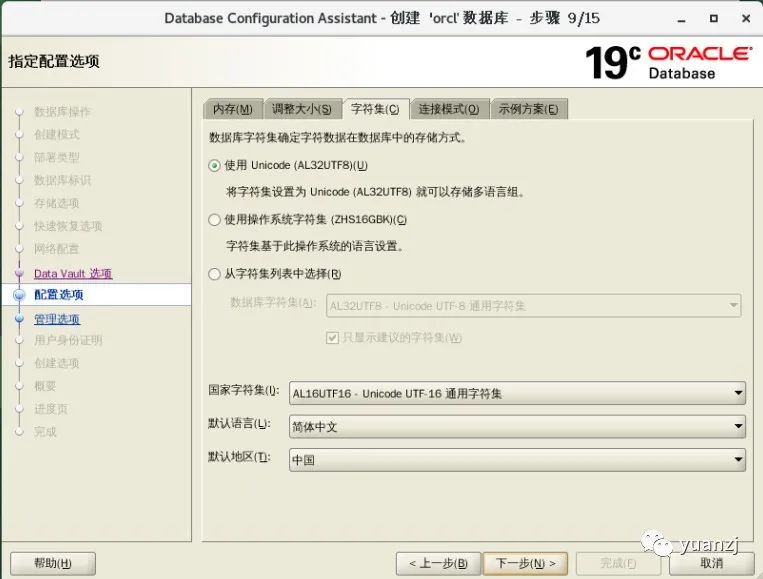Proceed with 下一步(N) button
The image size is (763, 579).
[x=525, y=563]
